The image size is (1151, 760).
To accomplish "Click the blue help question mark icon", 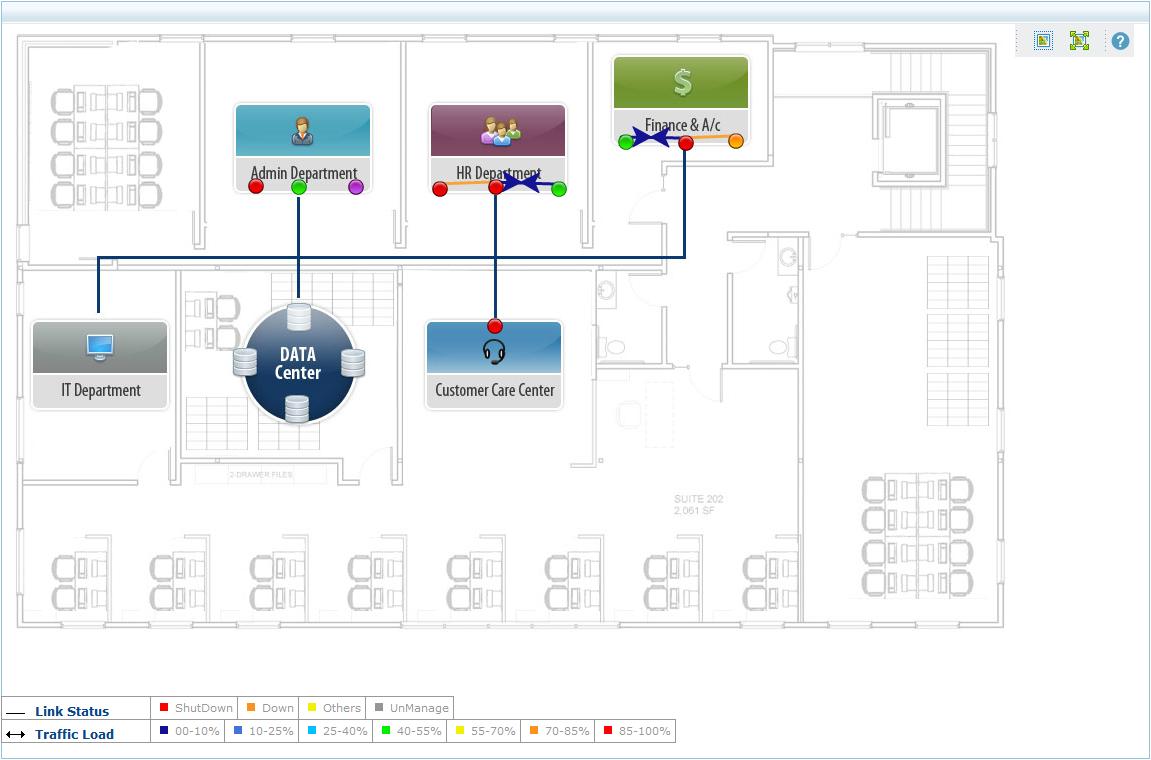I will click(1120, 41).
